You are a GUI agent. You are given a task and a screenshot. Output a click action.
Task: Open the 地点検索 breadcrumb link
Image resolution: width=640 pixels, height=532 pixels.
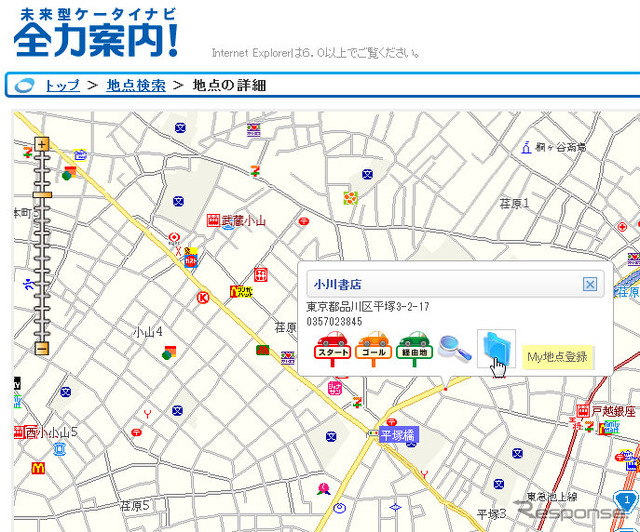coord(136,85)
